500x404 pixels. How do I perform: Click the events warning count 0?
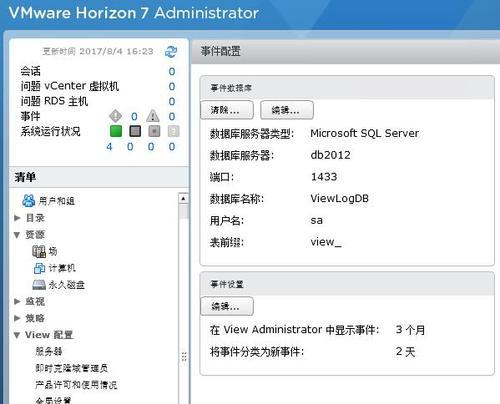click(172, 116)
